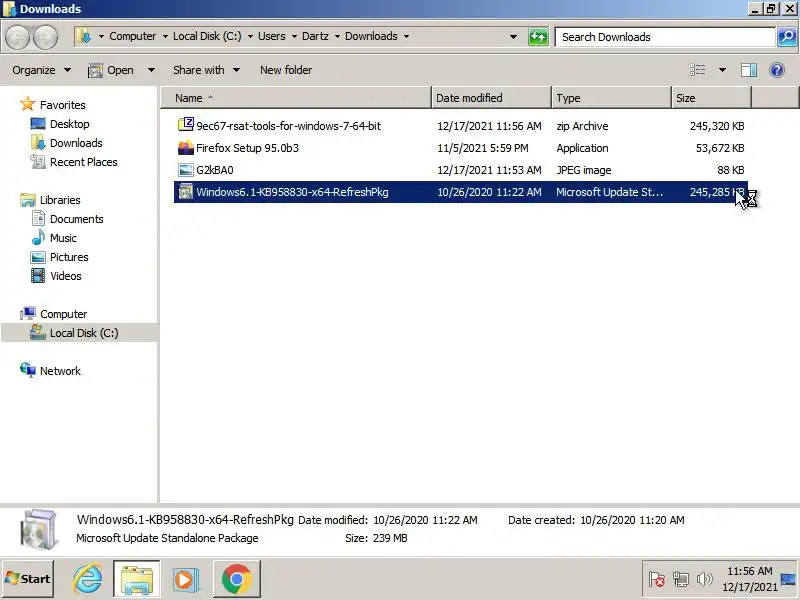Select file 9ec67-rsat-tools-for-windows-7-64-bit
Screen dimensions: 800x600
[x=288, y=126]
